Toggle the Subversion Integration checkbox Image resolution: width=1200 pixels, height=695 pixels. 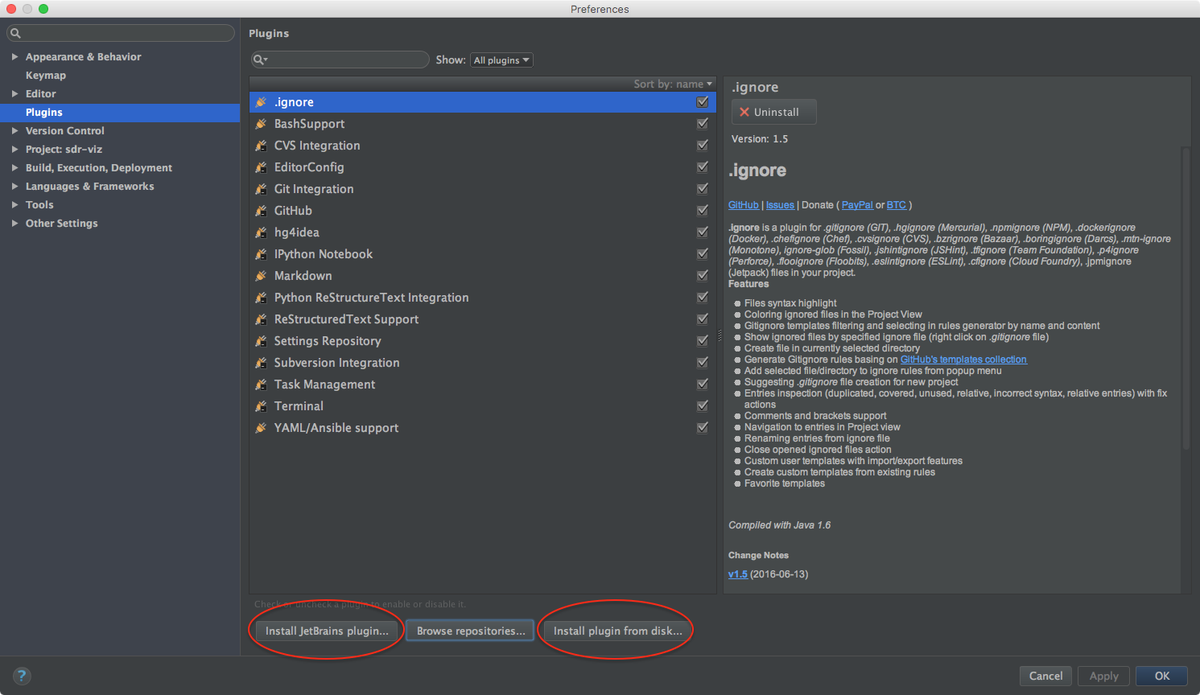[702, 363]
